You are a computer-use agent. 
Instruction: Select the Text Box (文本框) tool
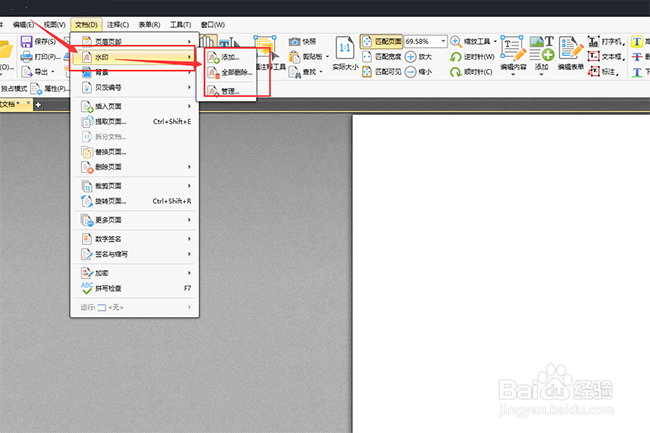606,56
